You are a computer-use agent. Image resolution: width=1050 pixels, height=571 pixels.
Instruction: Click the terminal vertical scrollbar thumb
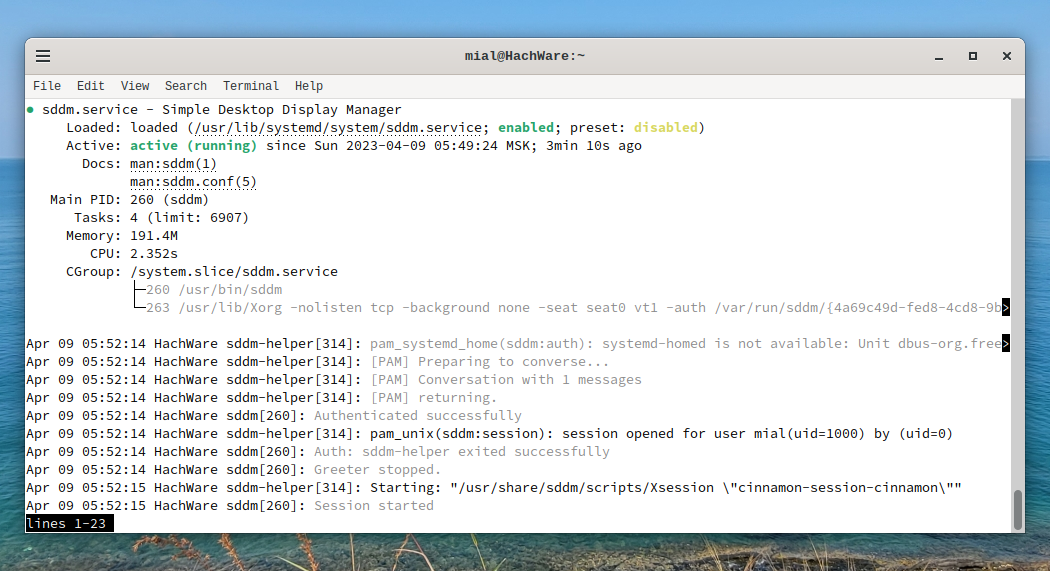1018,509
